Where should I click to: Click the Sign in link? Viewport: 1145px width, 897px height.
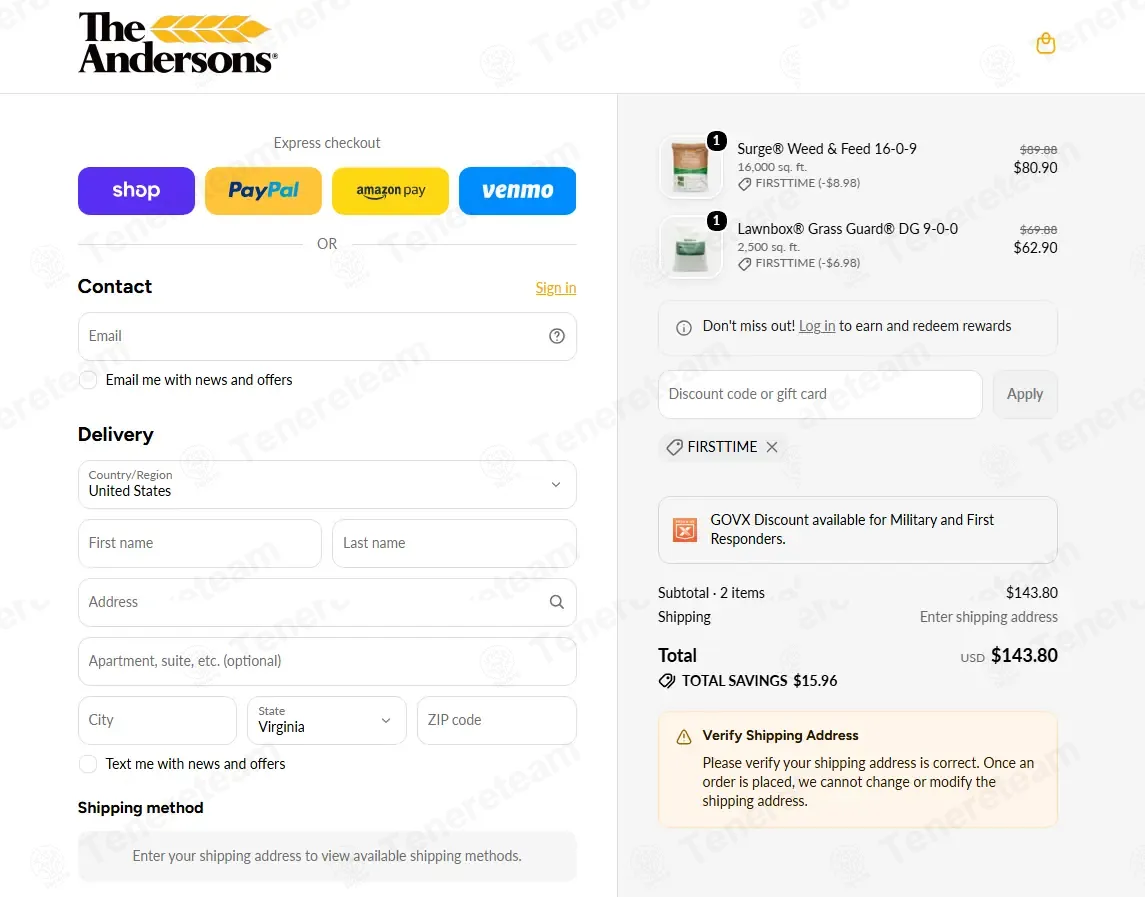pos(556,288)
